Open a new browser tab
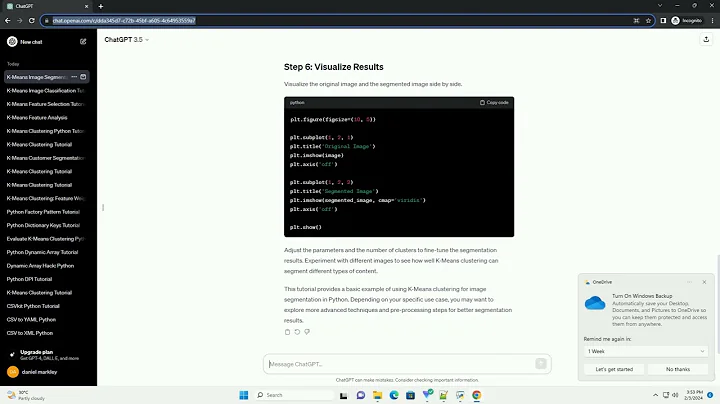The height and width of the screenshot is (404, 720). pos(101,6)
